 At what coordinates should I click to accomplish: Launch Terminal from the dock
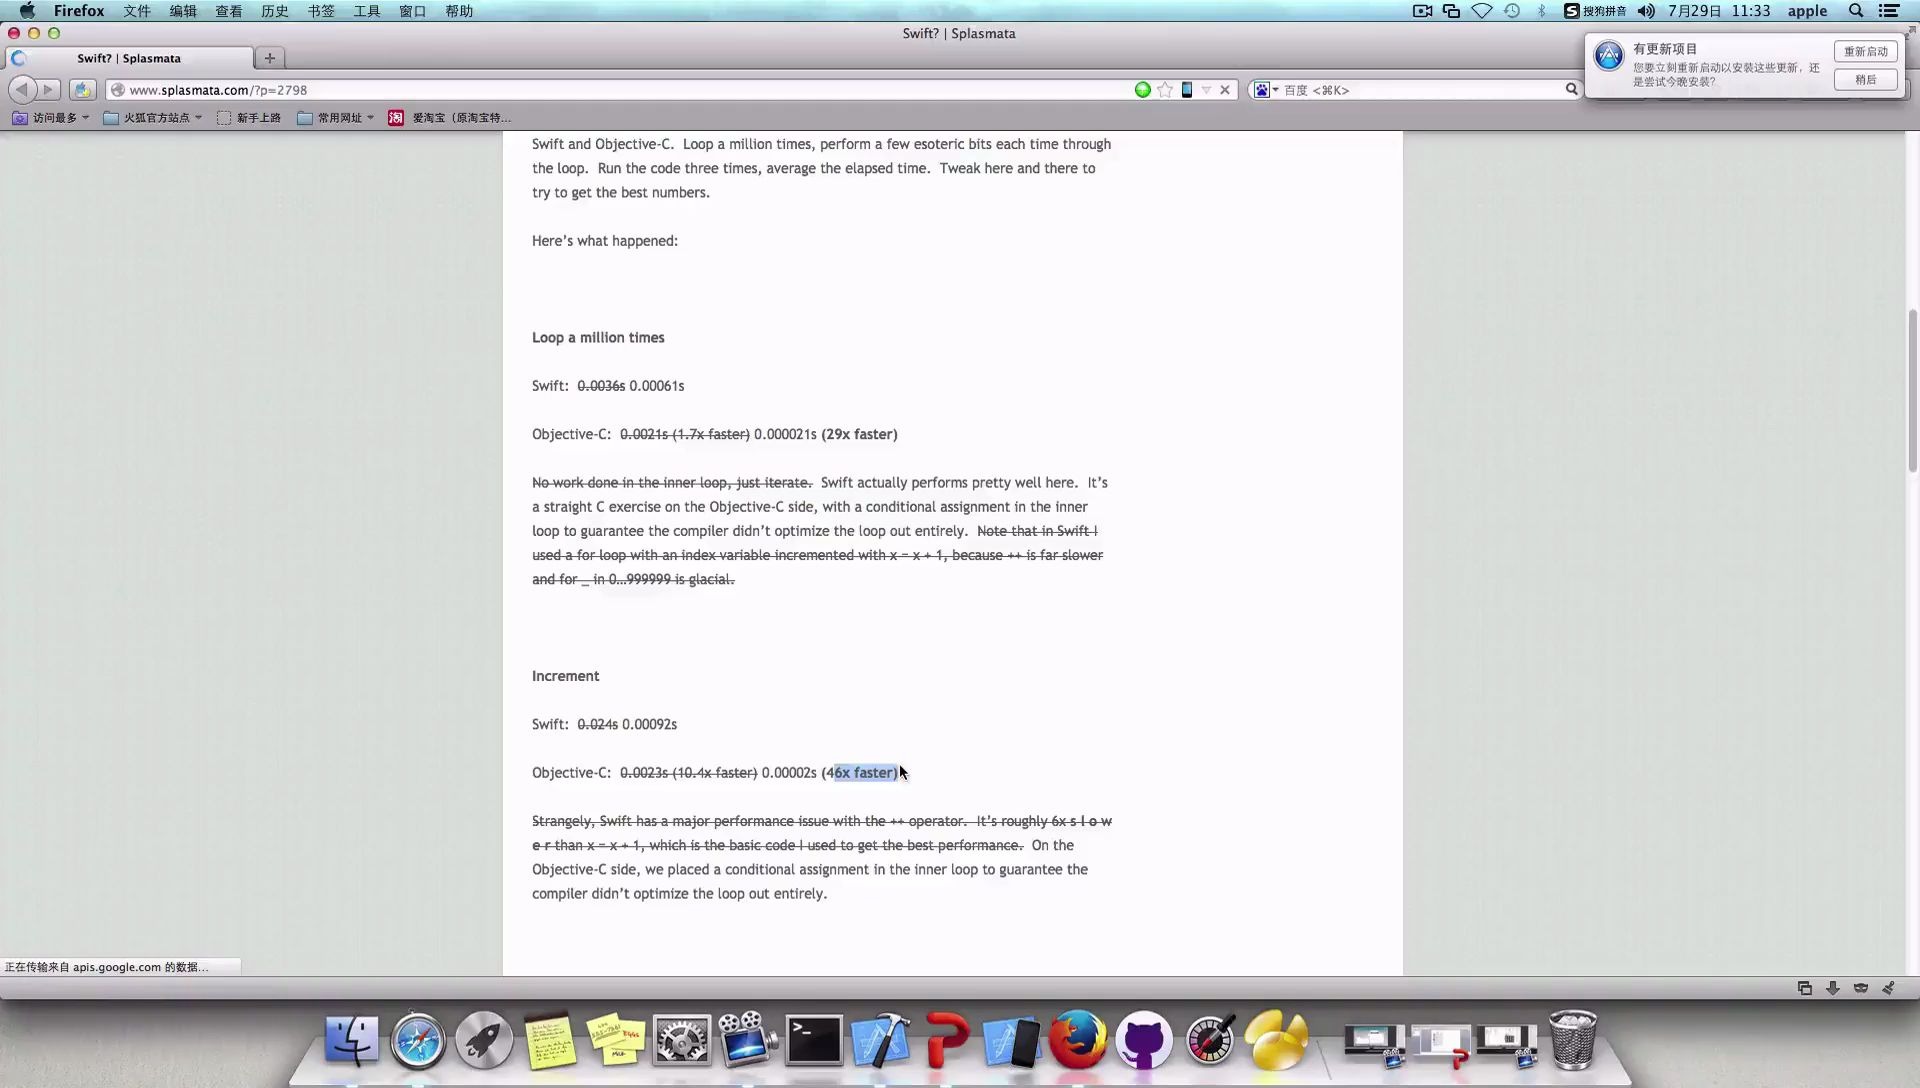point(813,1041)
